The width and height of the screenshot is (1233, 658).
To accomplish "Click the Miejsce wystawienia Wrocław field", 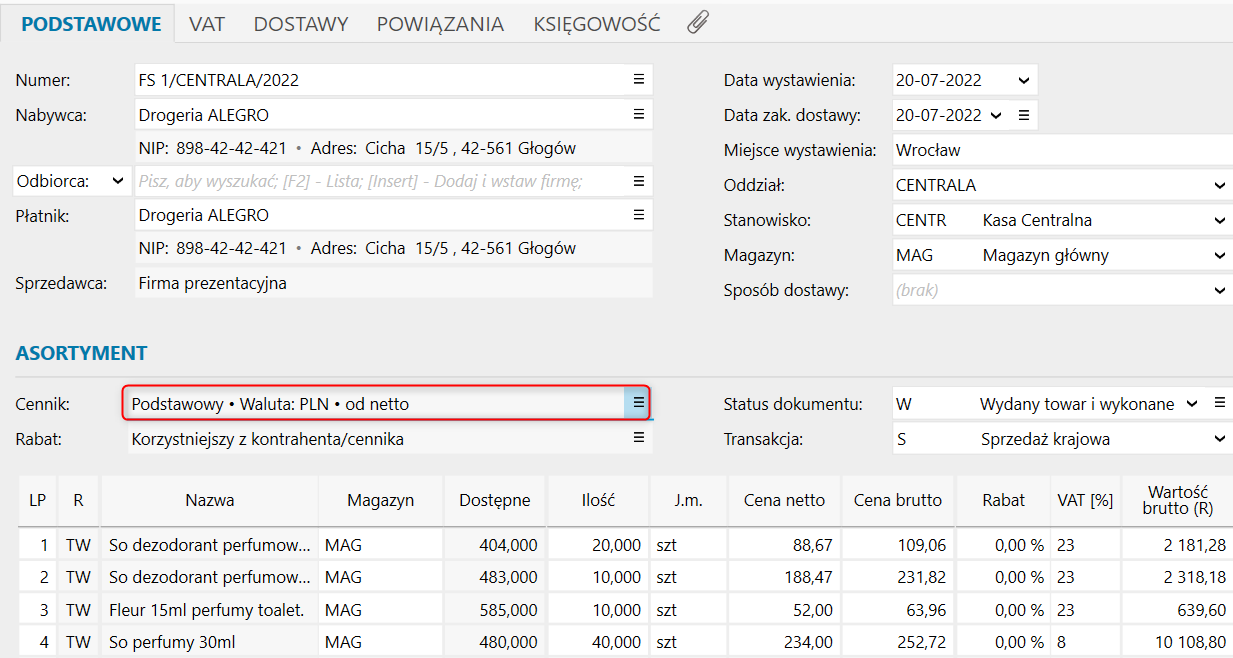I will tap(1060, 151).
